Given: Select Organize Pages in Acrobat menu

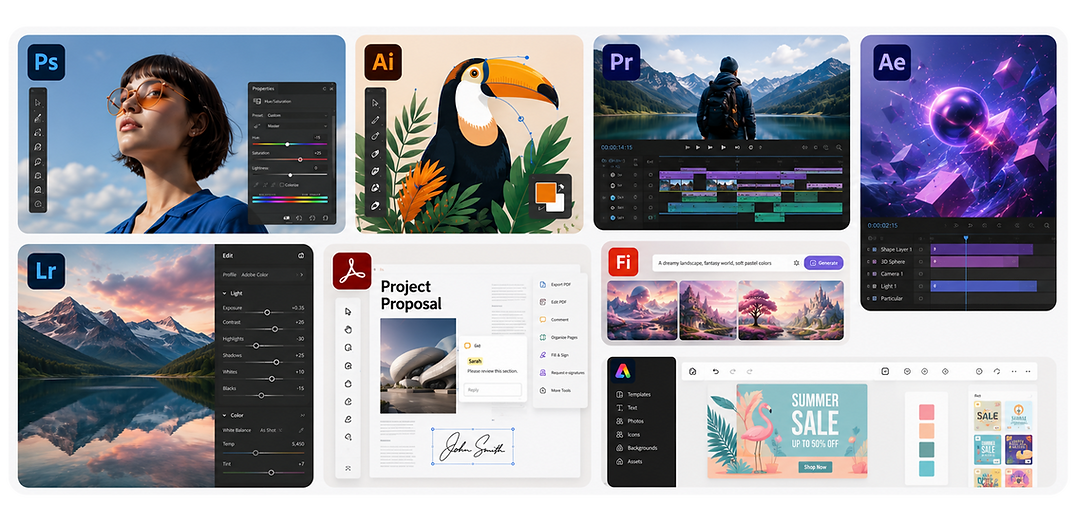Looking at the screenshot, I should tap(561, 338).
